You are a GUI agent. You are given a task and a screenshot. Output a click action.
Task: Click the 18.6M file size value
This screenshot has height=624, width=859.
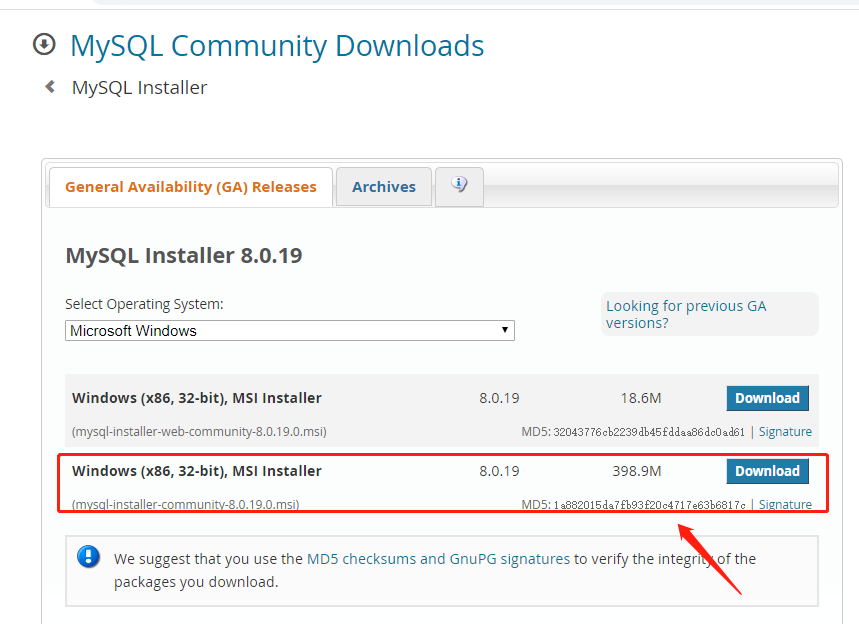click(x=640, y=398)
